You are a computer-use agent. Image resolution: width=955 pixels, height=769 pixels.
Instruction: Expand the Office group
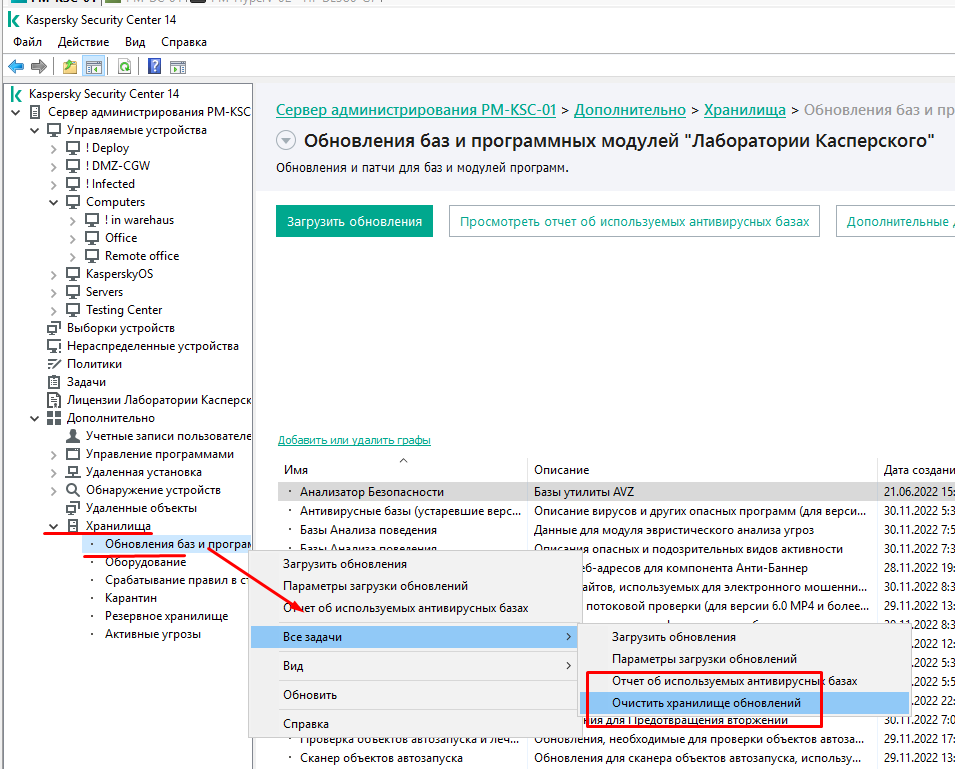point(72,239)
